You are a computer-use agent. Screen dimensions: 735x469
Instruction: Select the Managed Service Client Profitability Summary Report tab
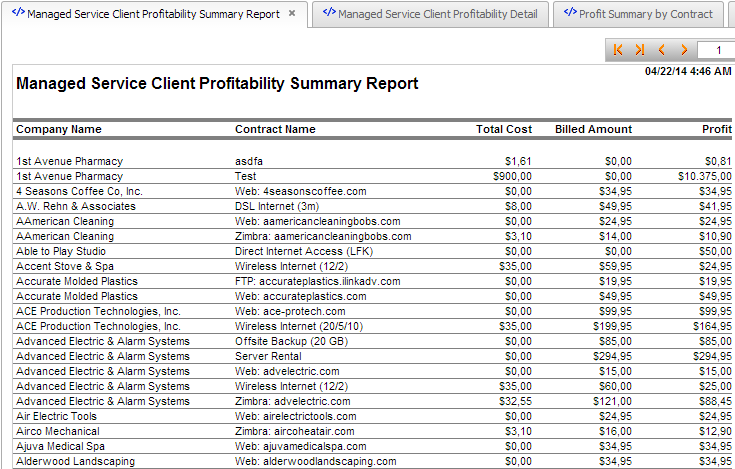click(x=153, y=14)
